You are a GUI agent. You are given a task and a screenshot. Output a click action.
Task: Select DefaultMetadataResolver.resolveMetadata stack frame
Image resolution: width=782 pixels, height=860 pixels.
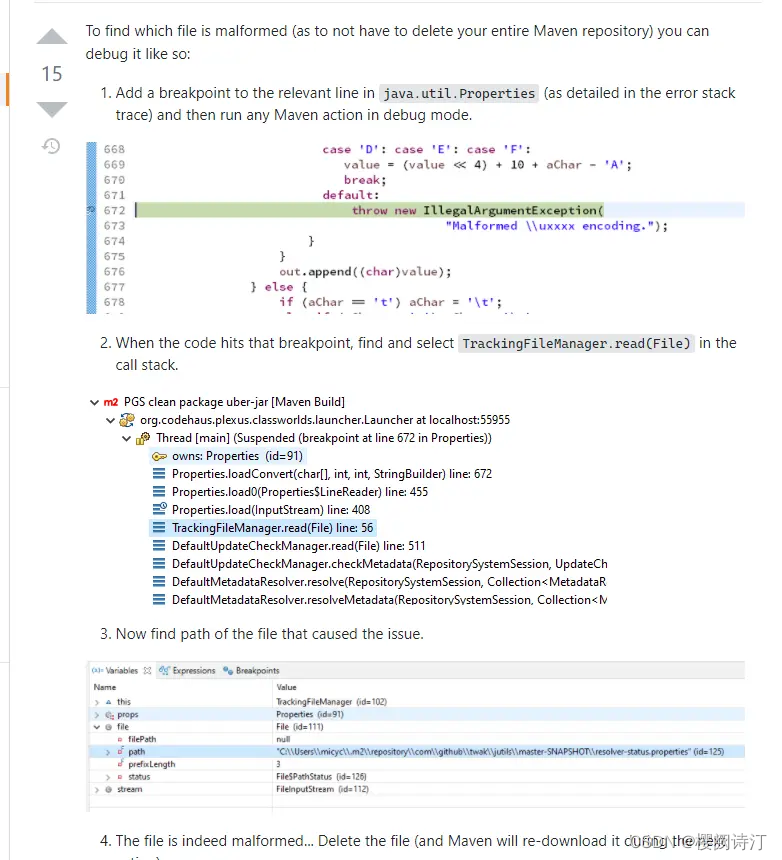(389, 599)
